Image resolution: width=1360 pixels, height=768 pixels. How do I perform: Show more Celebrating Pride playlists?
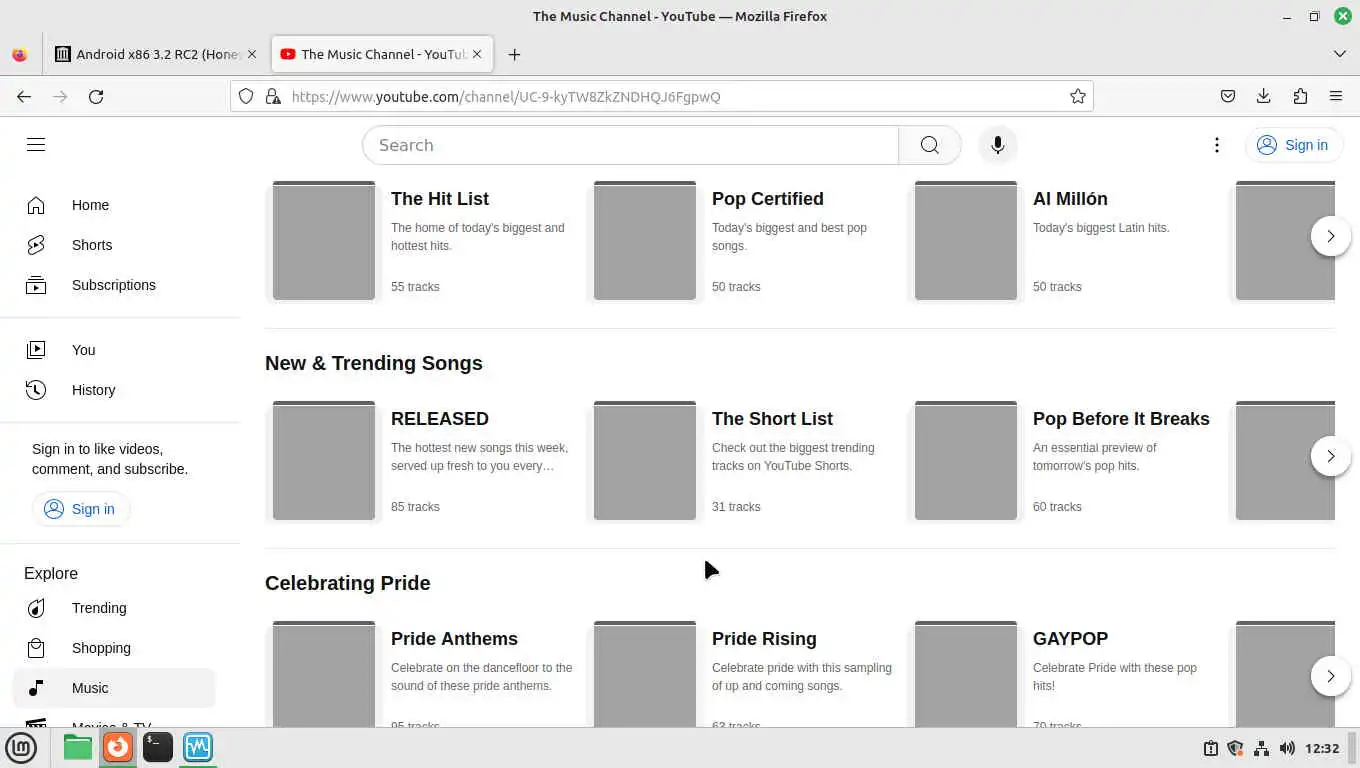tap(1330, 676)
